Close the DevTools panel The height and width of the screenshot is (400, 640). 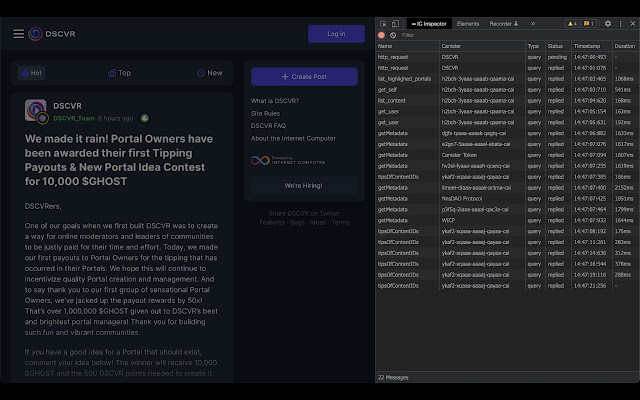[x=633, y=24]
